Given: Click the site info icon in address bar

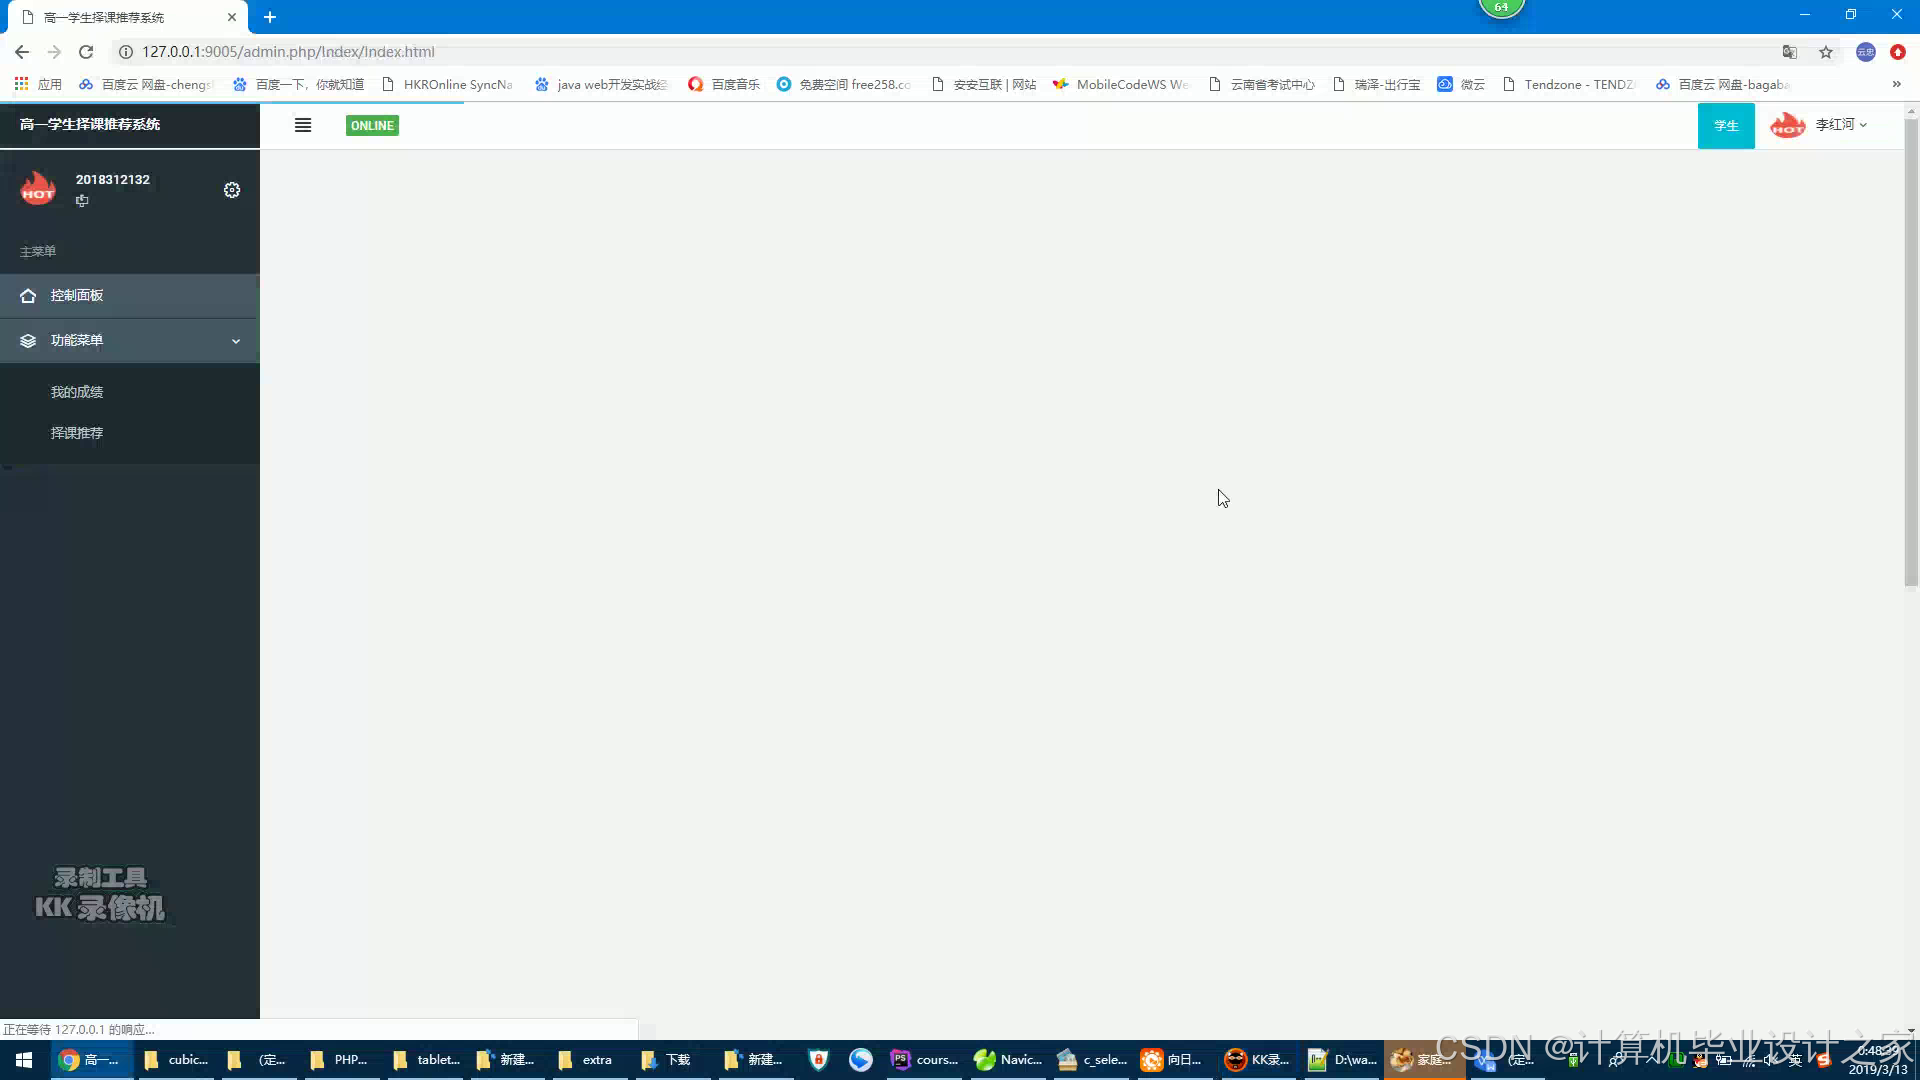Looking at the screenshot, I should (126, 52).
